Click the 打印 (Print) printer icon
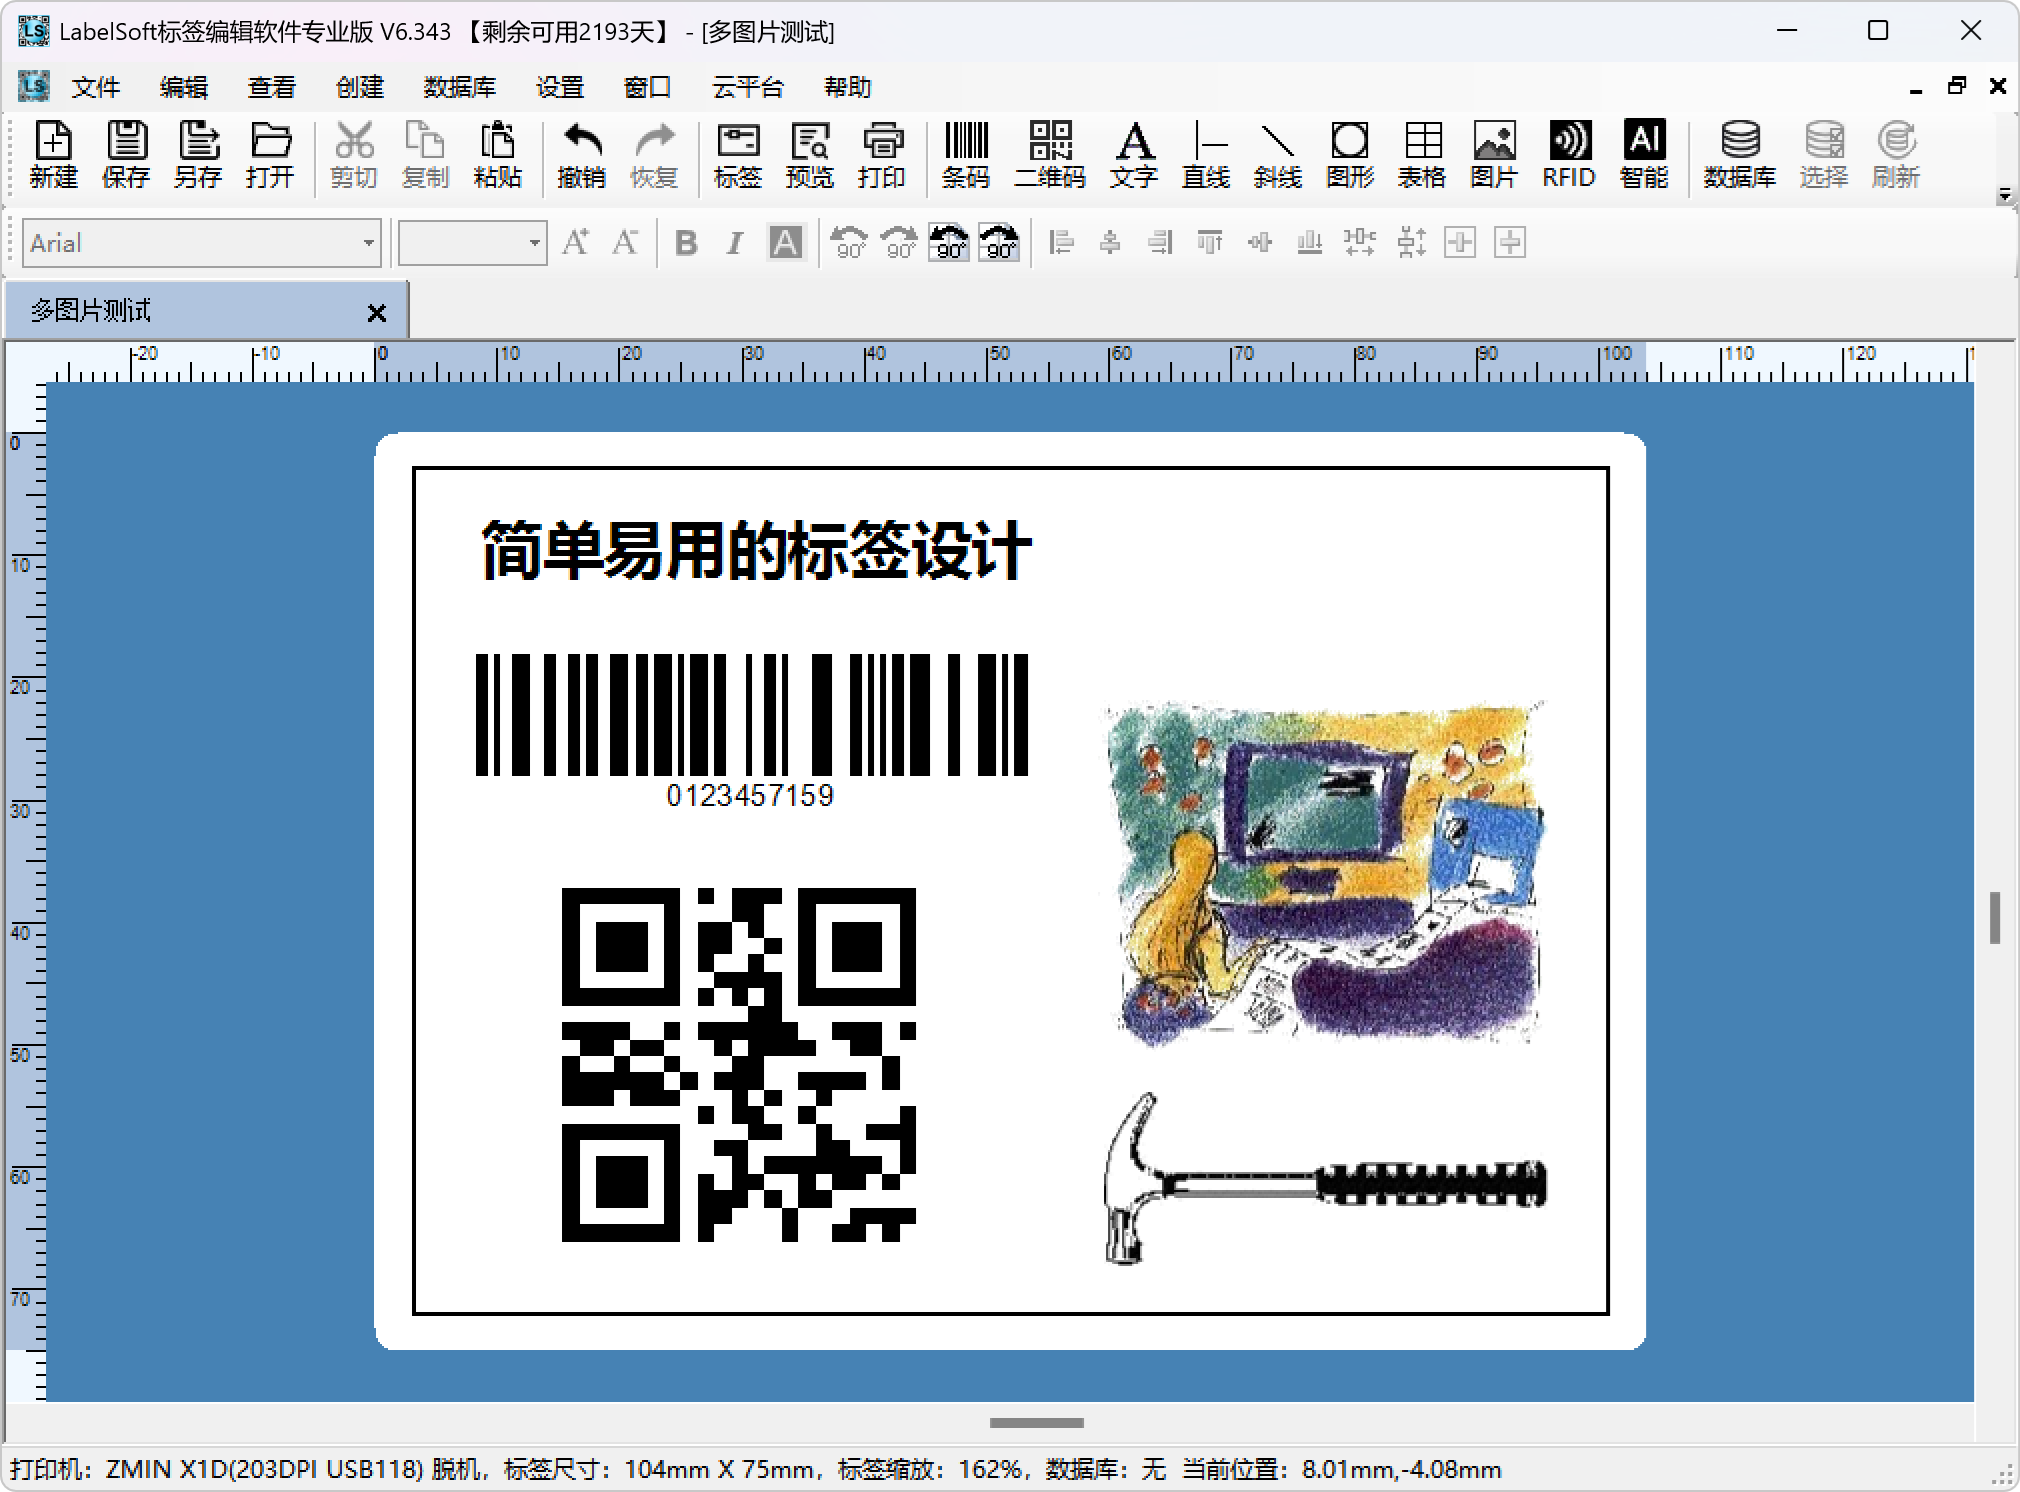 882,154
